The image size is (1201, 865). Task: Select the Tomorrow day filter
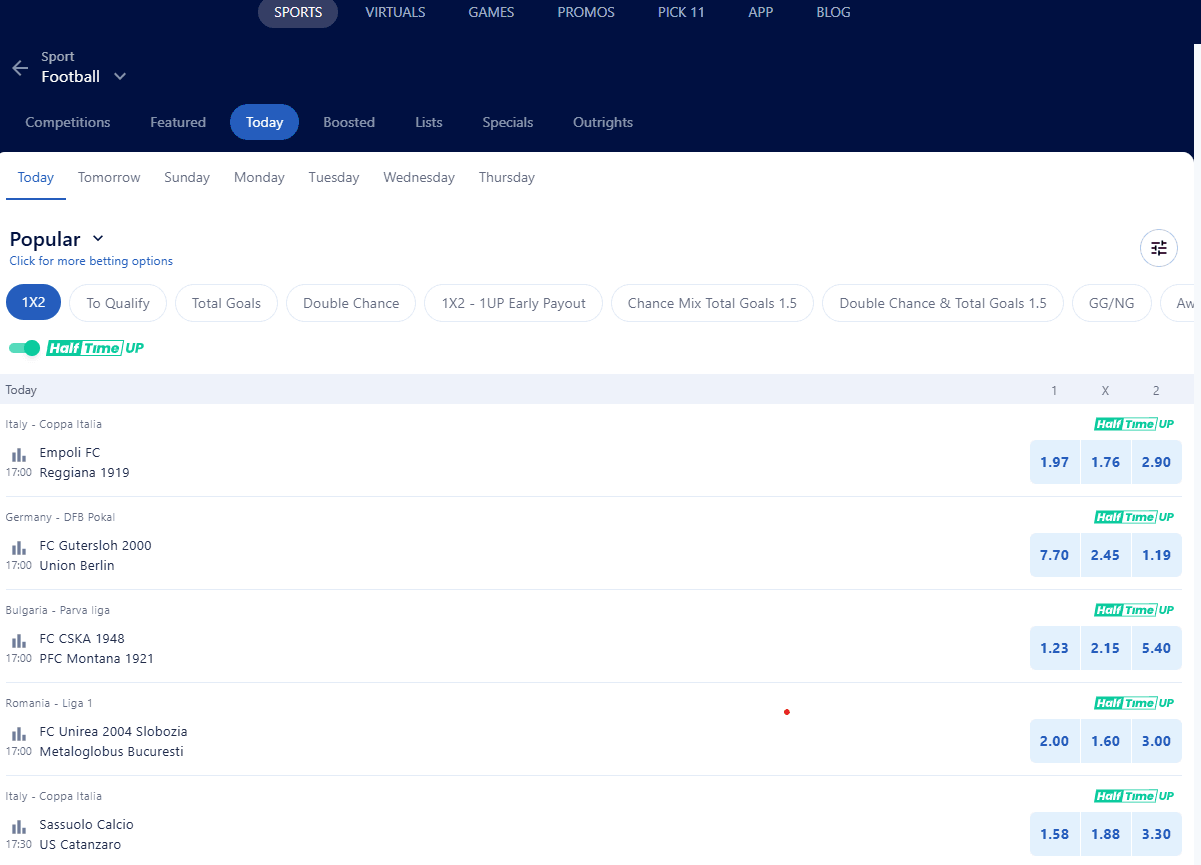[109, 177]
